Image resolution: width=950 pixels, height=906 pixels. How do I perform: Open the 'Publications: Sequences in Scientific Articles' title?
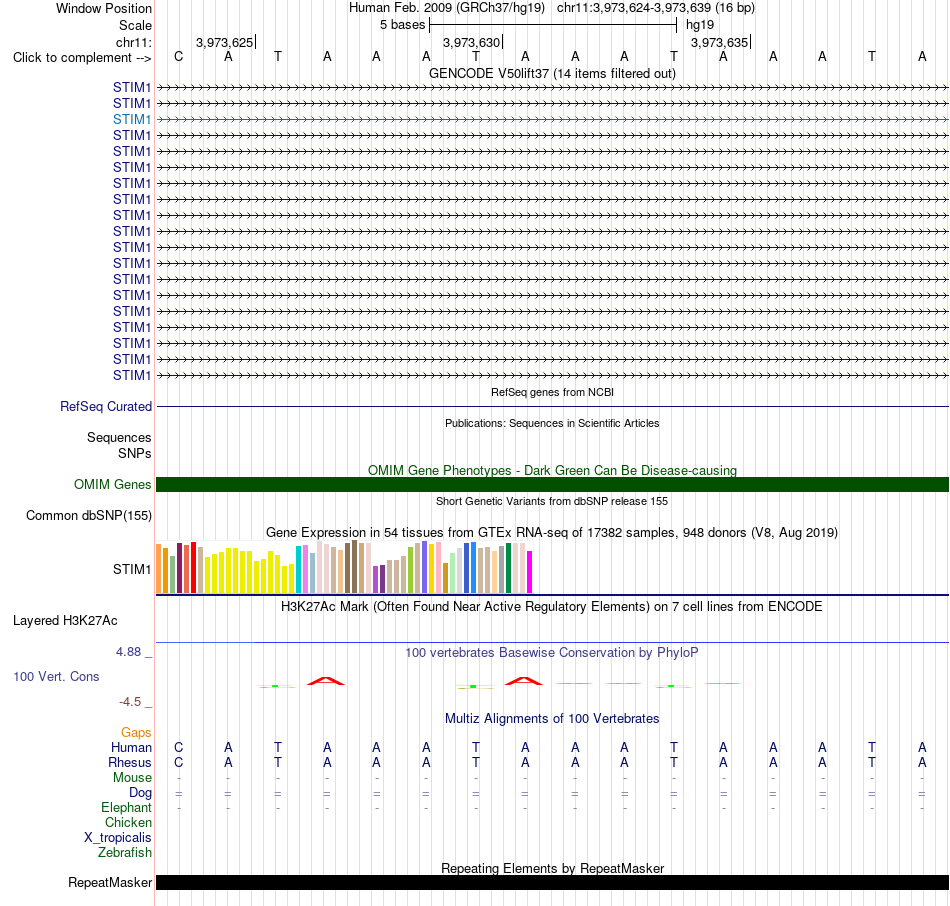pos(552,423)
